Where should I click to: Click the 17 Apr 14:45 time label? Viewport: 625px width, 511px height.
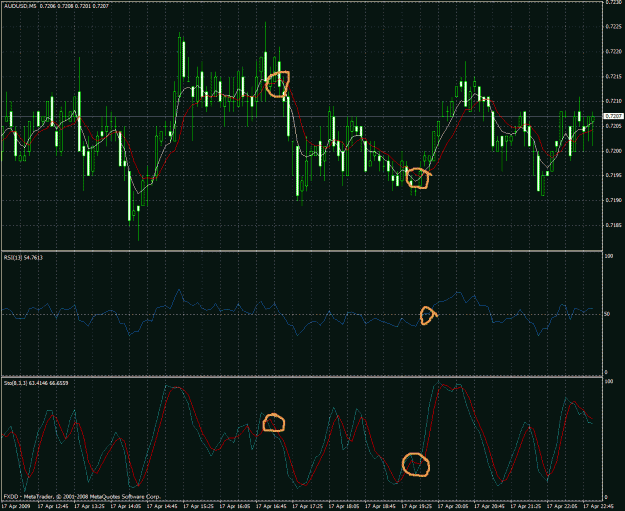tap(164, 507)
